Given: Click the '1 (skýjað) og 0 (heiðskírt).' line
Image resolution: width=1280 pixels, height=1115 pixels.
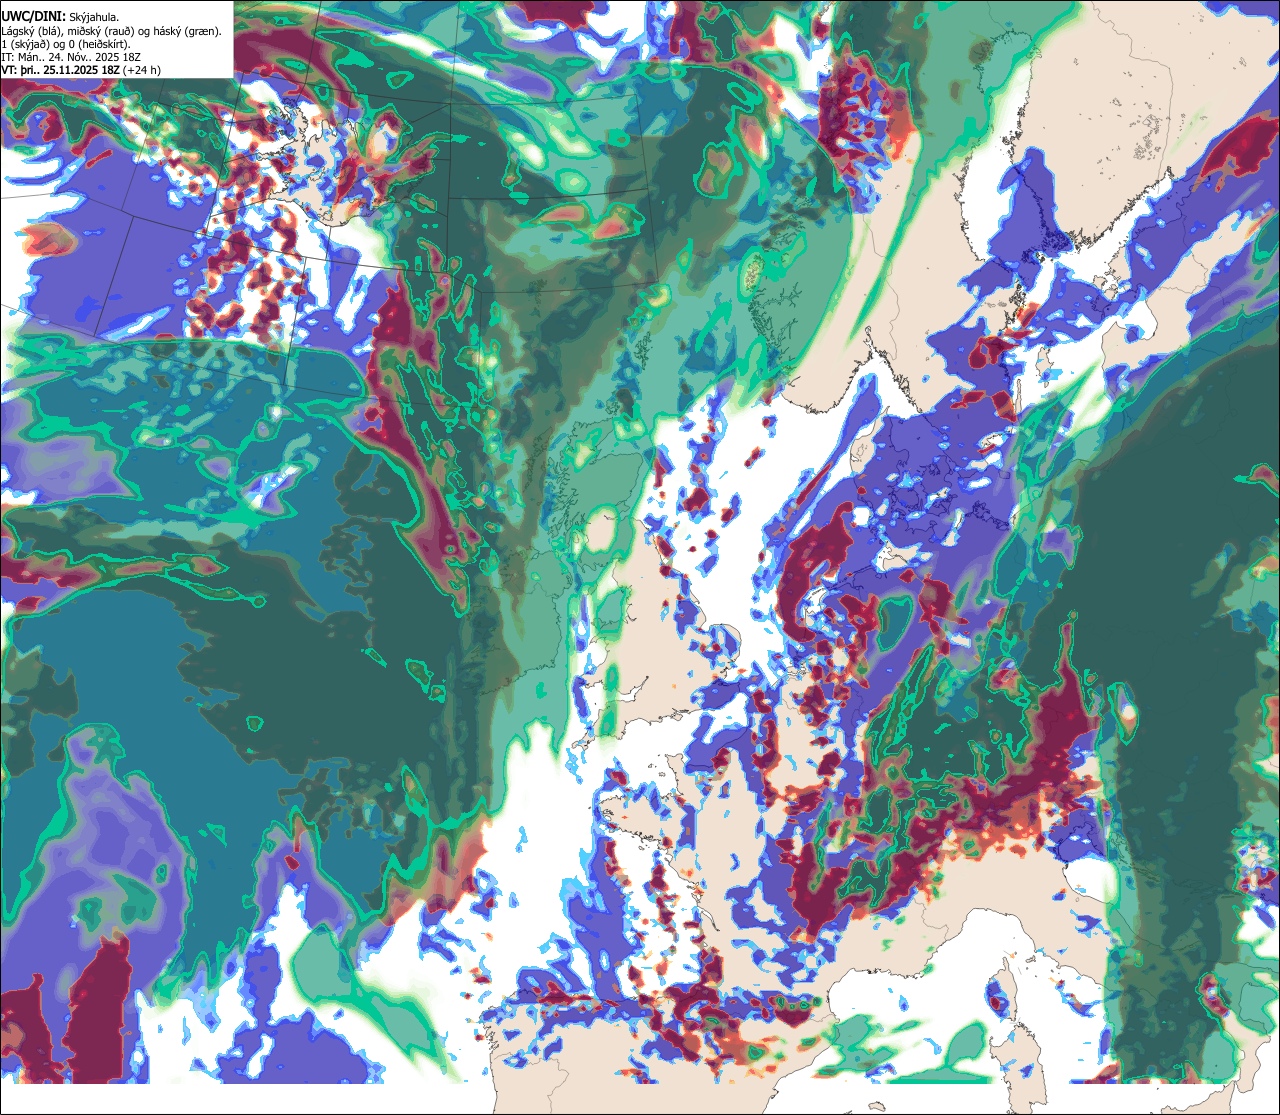Looking at the screenshot, I should (65, 44).
